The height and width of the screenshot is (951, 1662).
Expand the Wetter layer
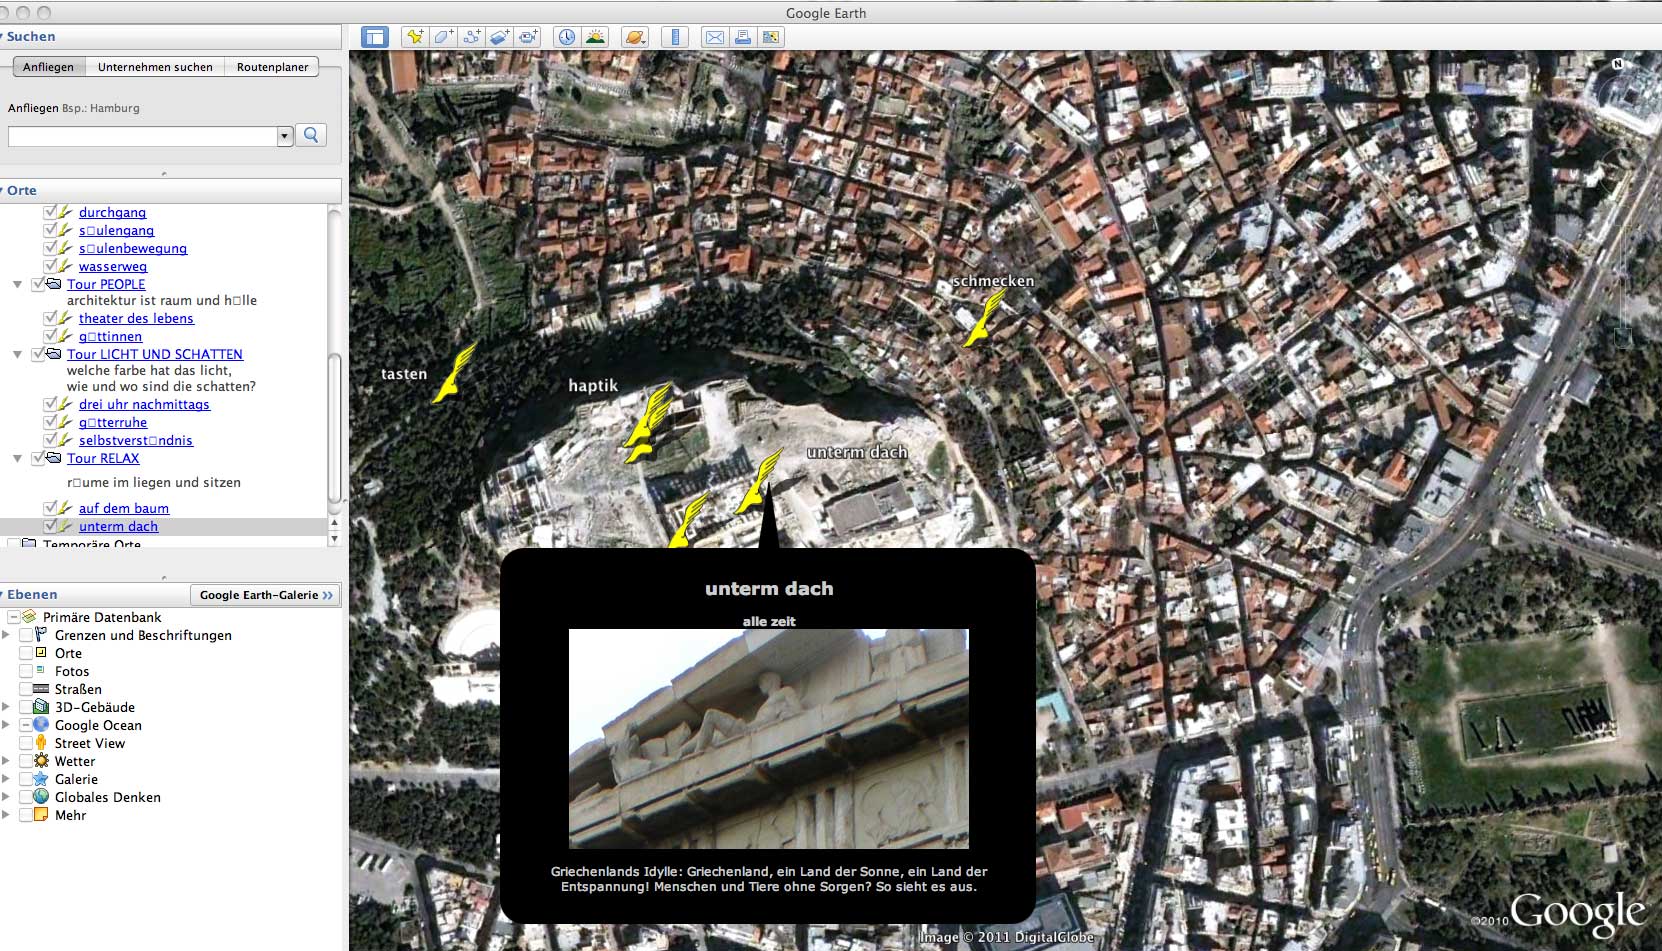[x=6, y=761]
